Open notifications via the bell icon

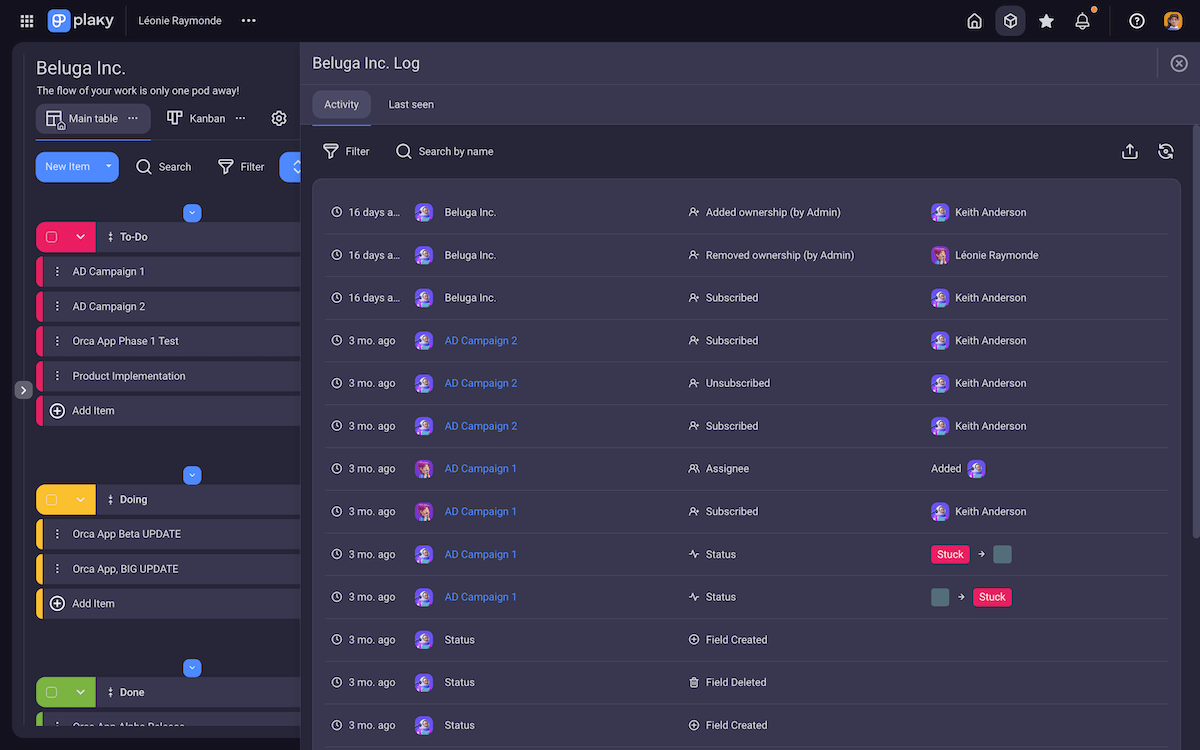coord(1082,20)
